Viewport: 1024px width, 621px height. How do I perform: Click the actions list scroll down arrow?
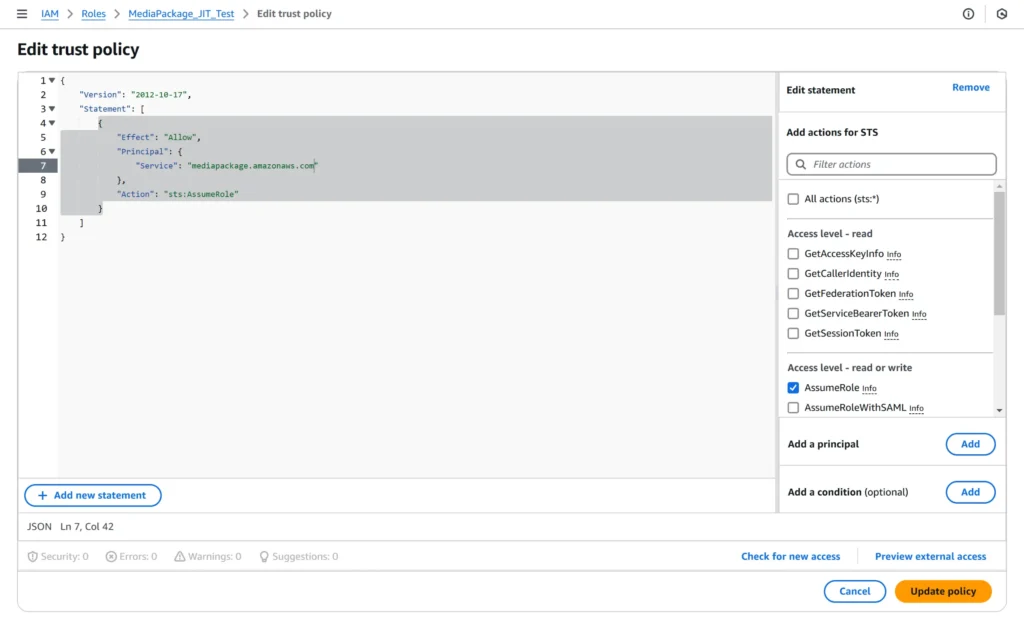(999, 410)
